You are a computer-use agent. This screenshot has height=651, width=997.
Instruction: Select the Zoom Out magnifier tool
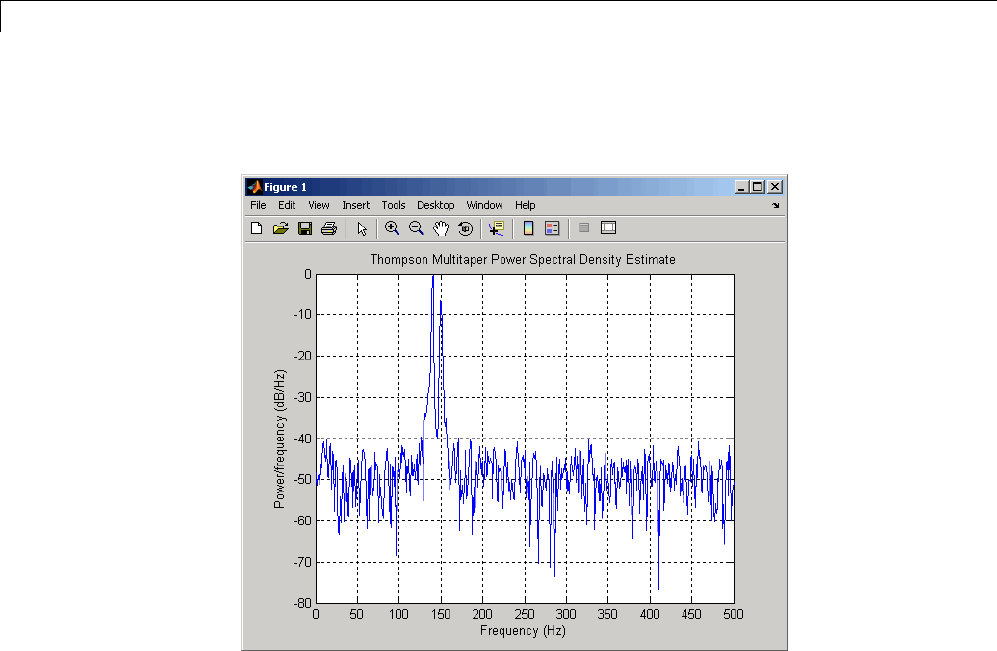[416, 228]
